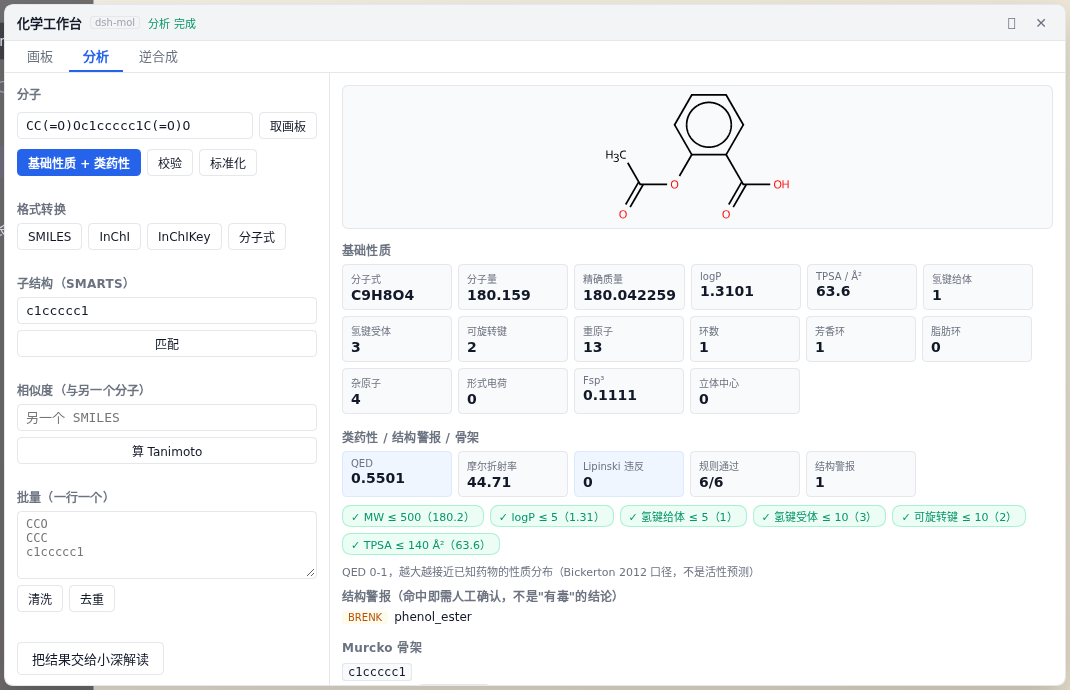This screenshot has width=1070, height=690.
Task: Click the 校验 button
Action: [x=170, y=163]
